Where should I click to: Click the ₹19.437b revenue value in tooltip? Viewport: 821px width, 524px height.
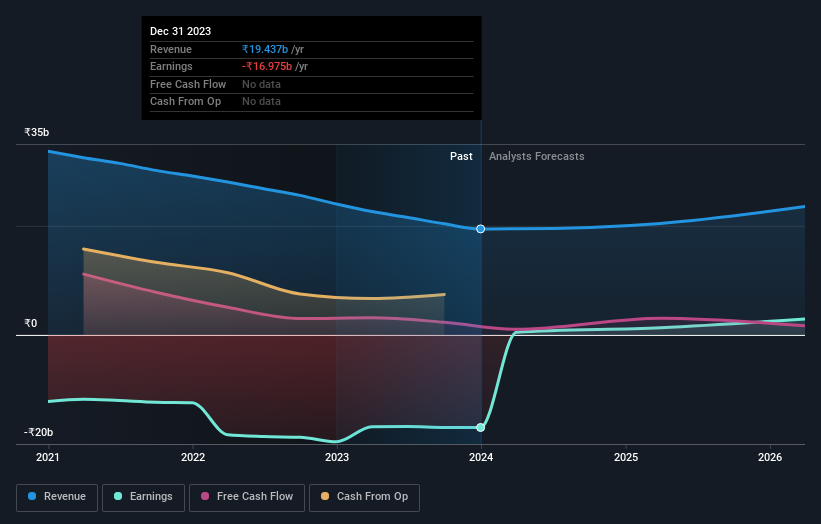click(265, 49)
